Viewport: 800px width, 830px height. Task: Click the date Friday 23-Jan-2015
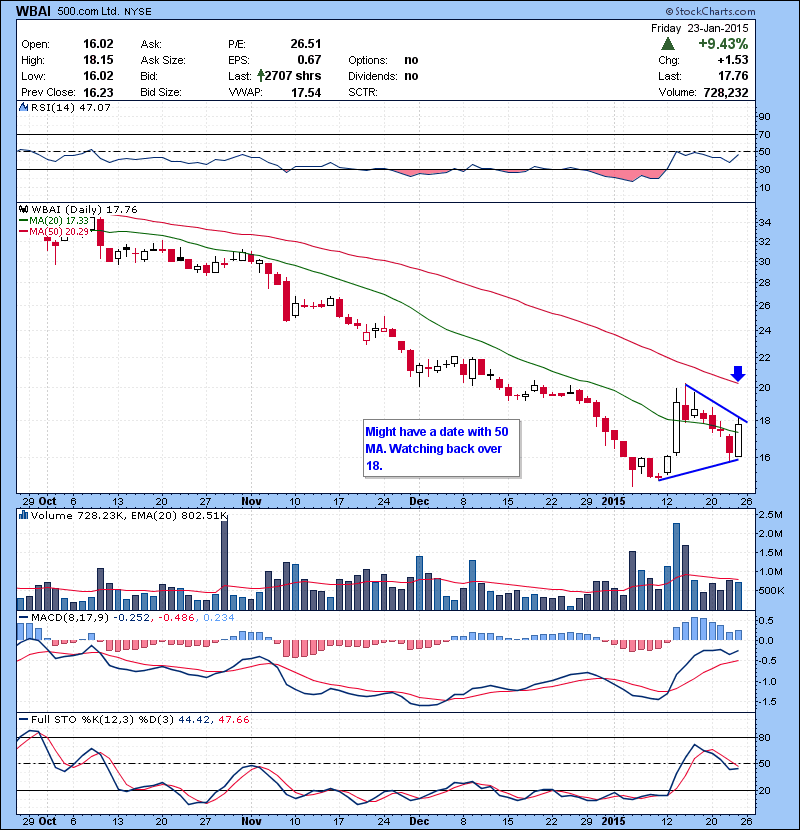(x=699, y=28)
